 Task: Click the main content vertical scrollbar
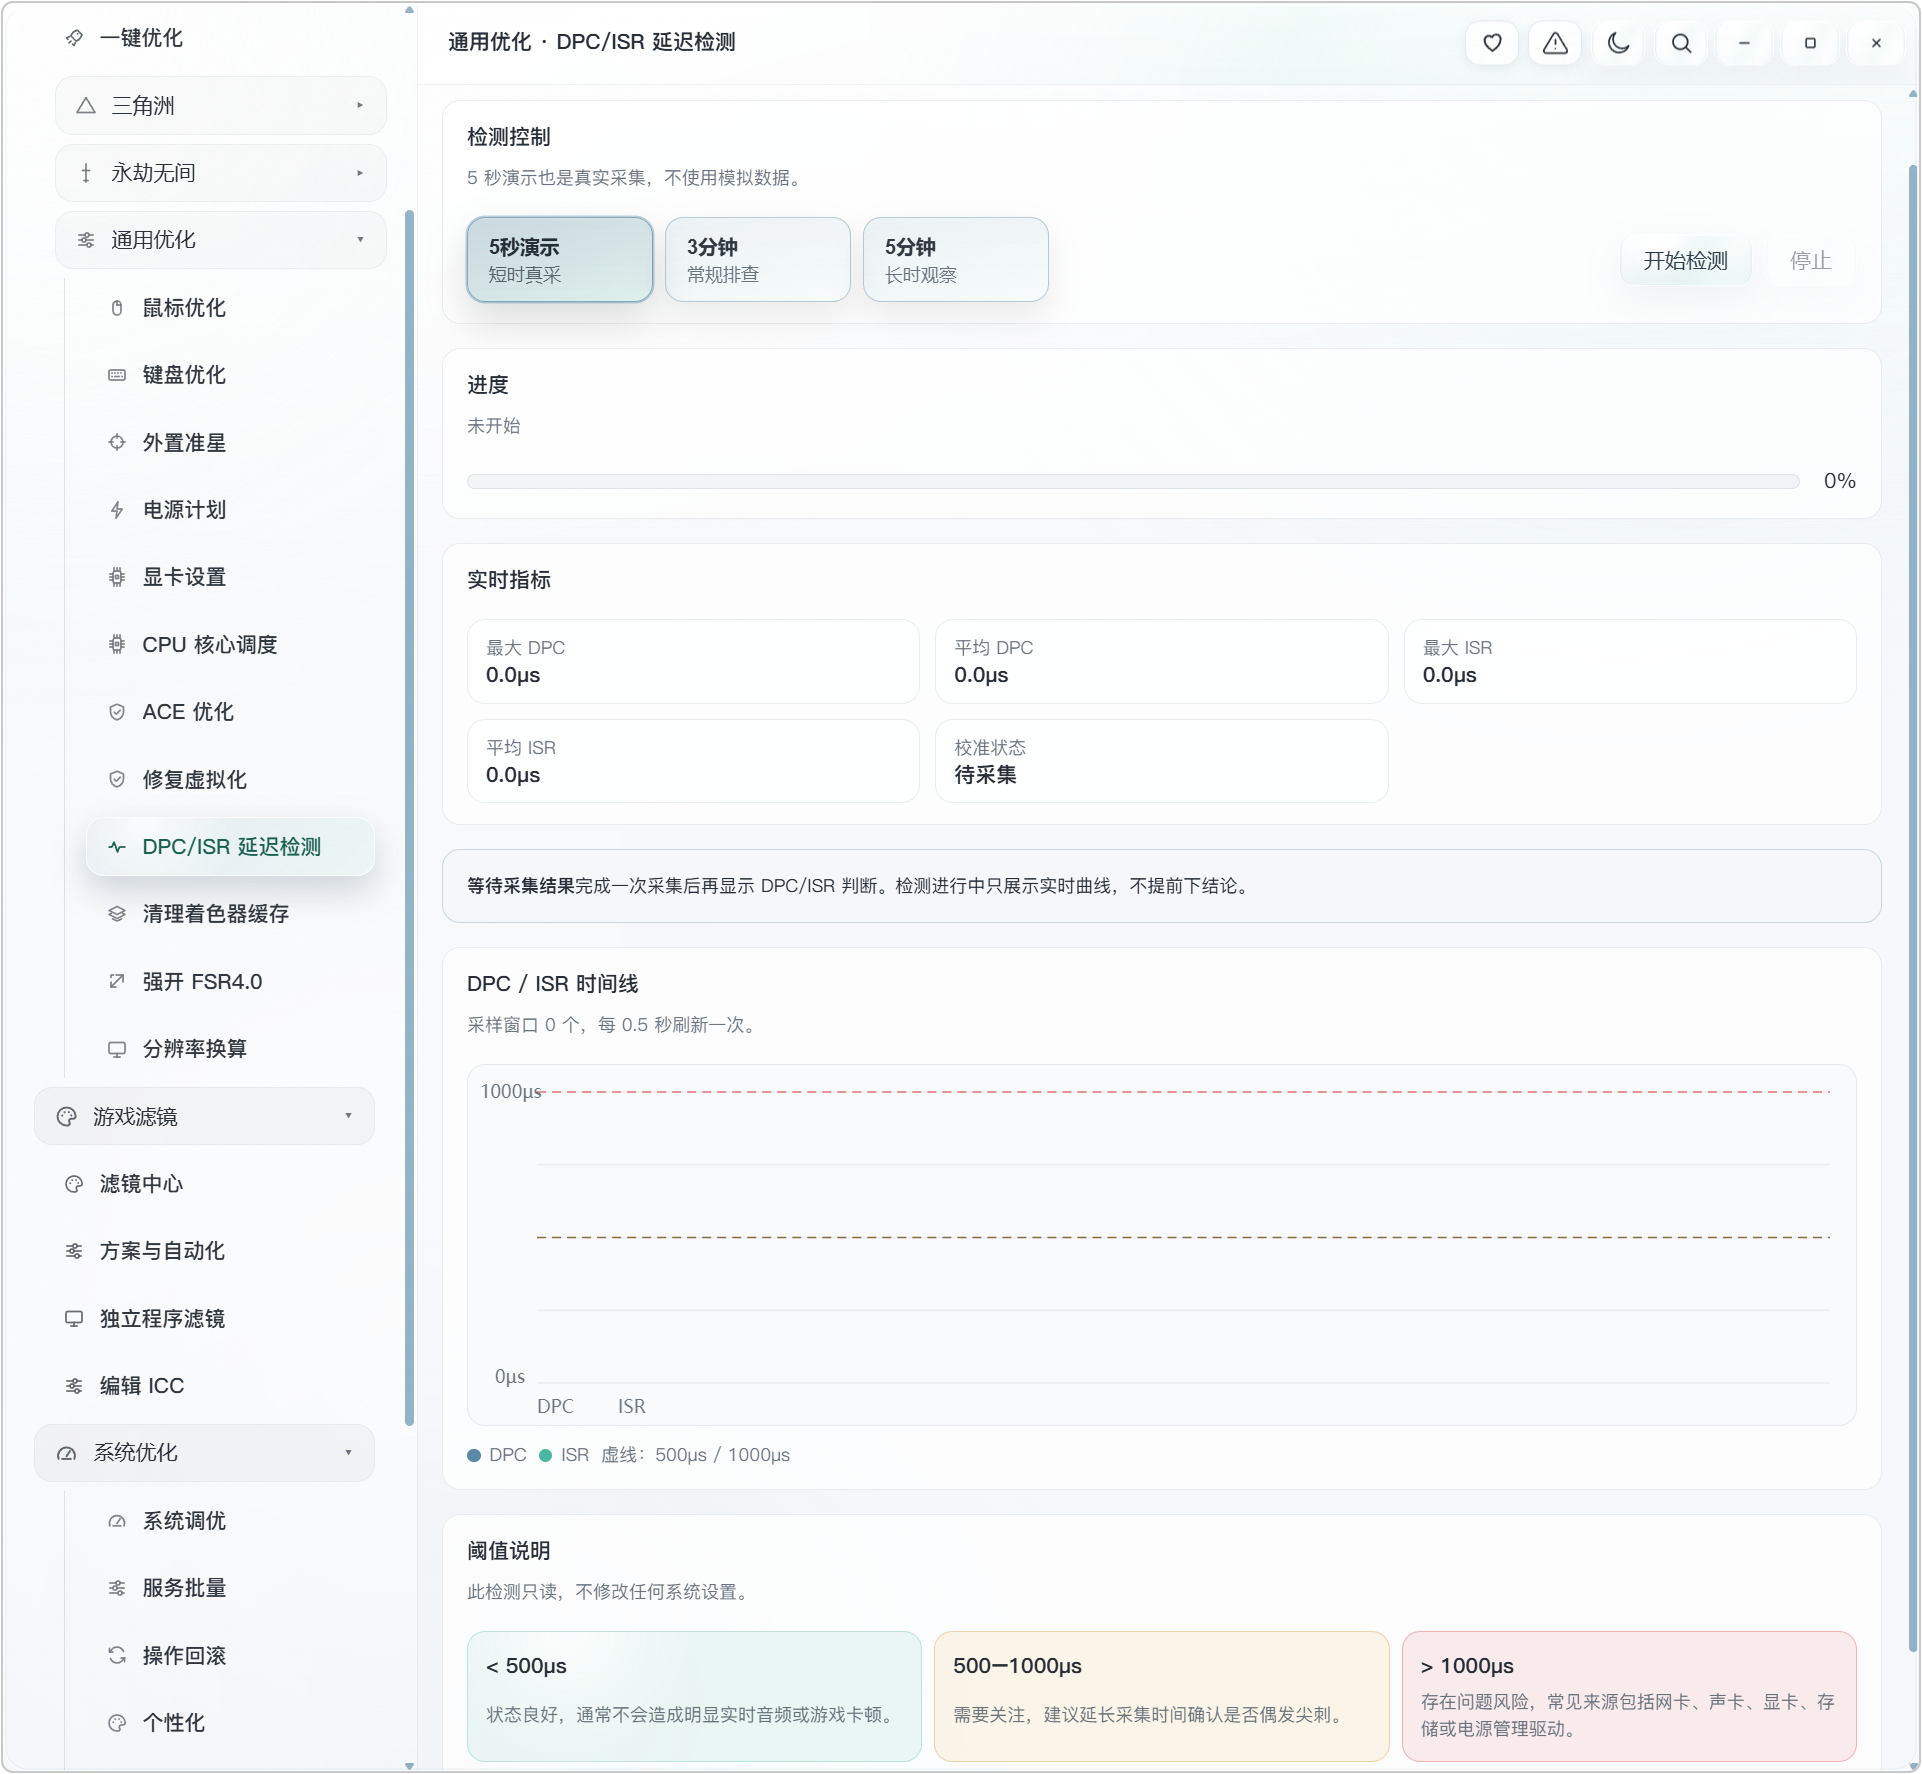(1913, 907)
